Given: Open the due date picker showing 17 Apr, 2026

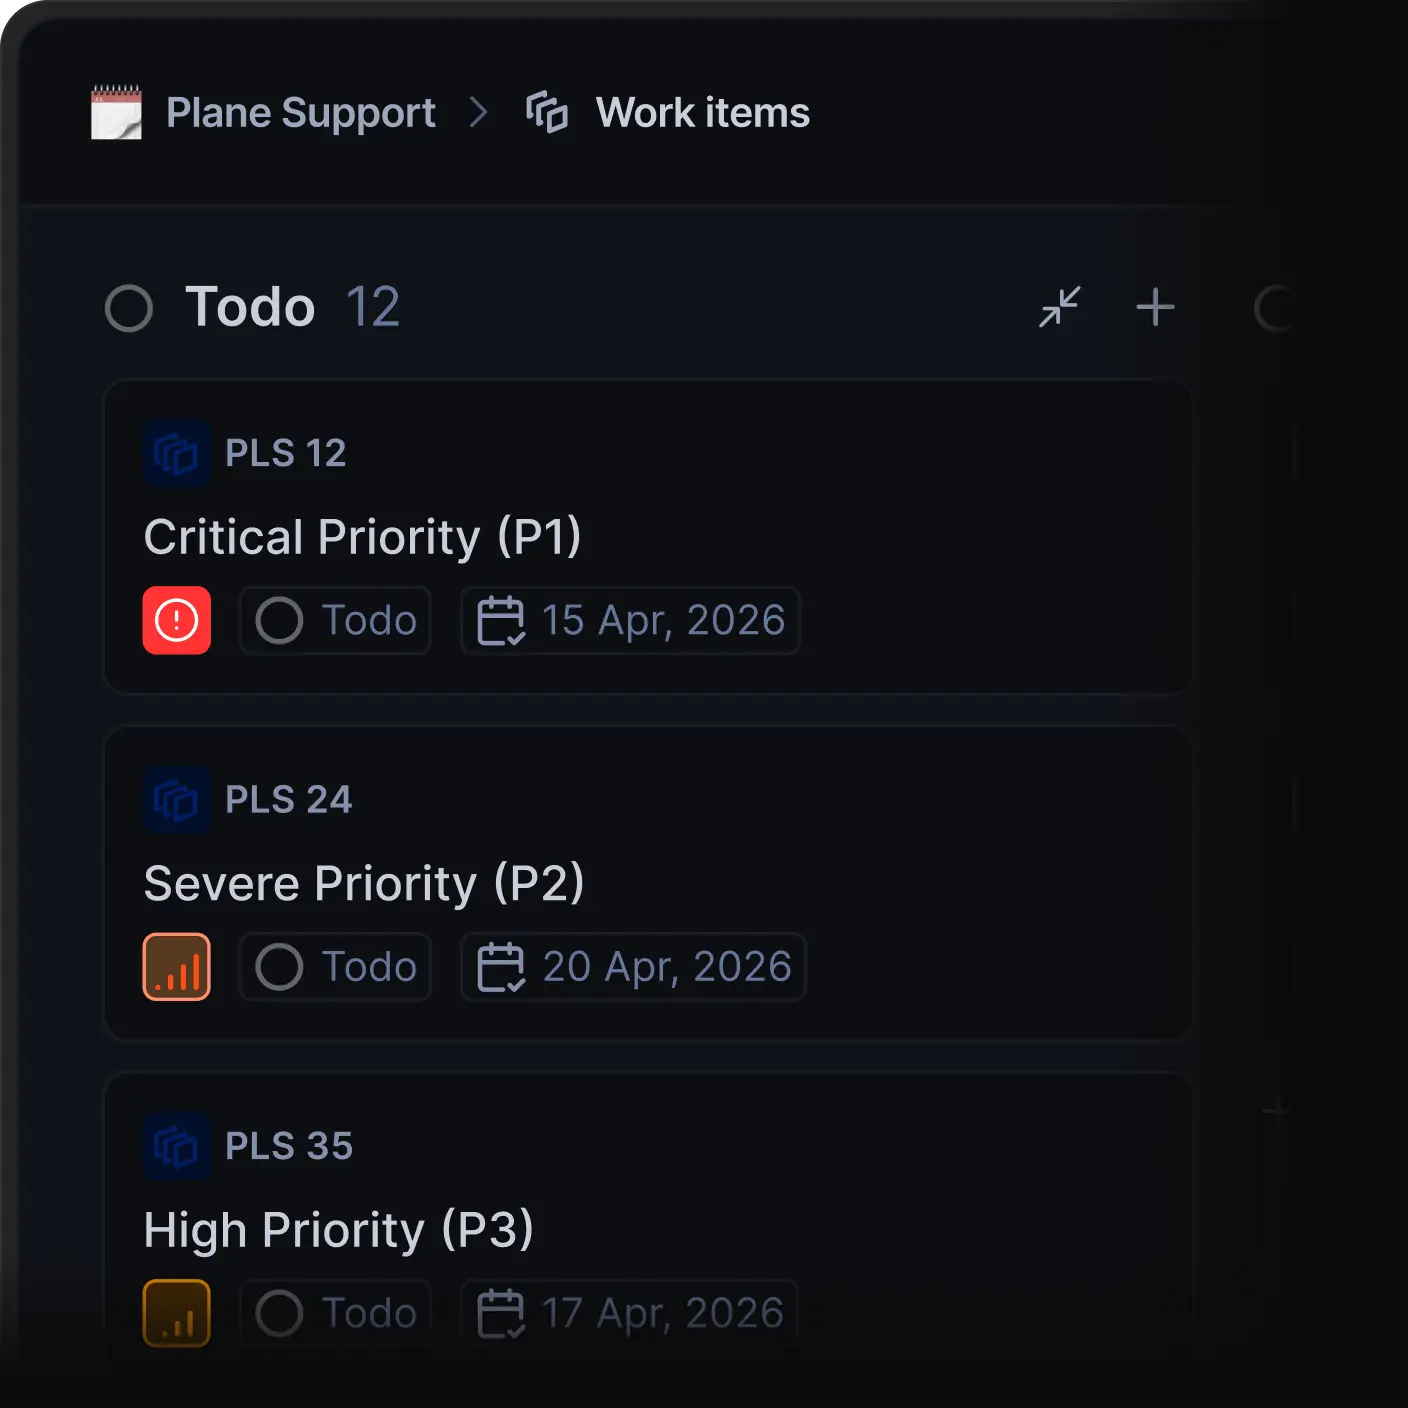Looking at the screenshot, I should [628, 1313].
